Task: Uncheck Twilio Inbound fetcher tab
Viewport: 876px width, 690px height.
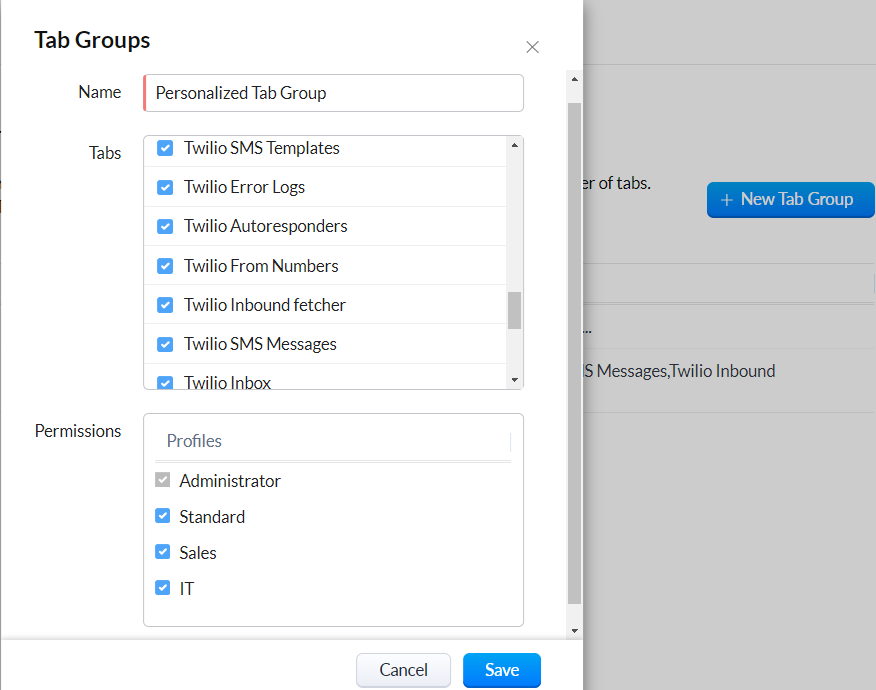Action: (x=165, y=305)
